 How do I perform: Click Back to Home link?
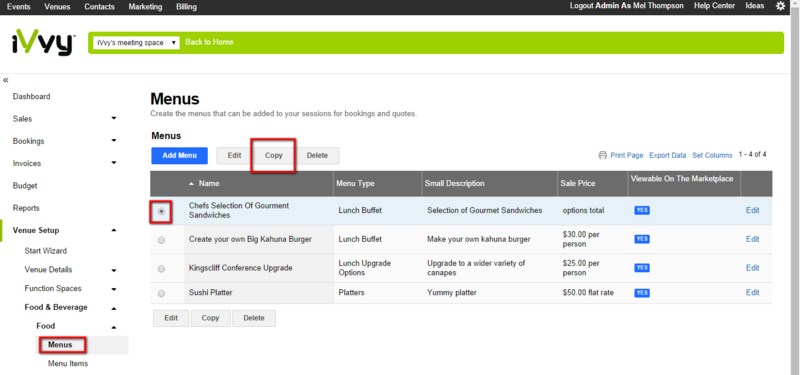tap(209, 42)
